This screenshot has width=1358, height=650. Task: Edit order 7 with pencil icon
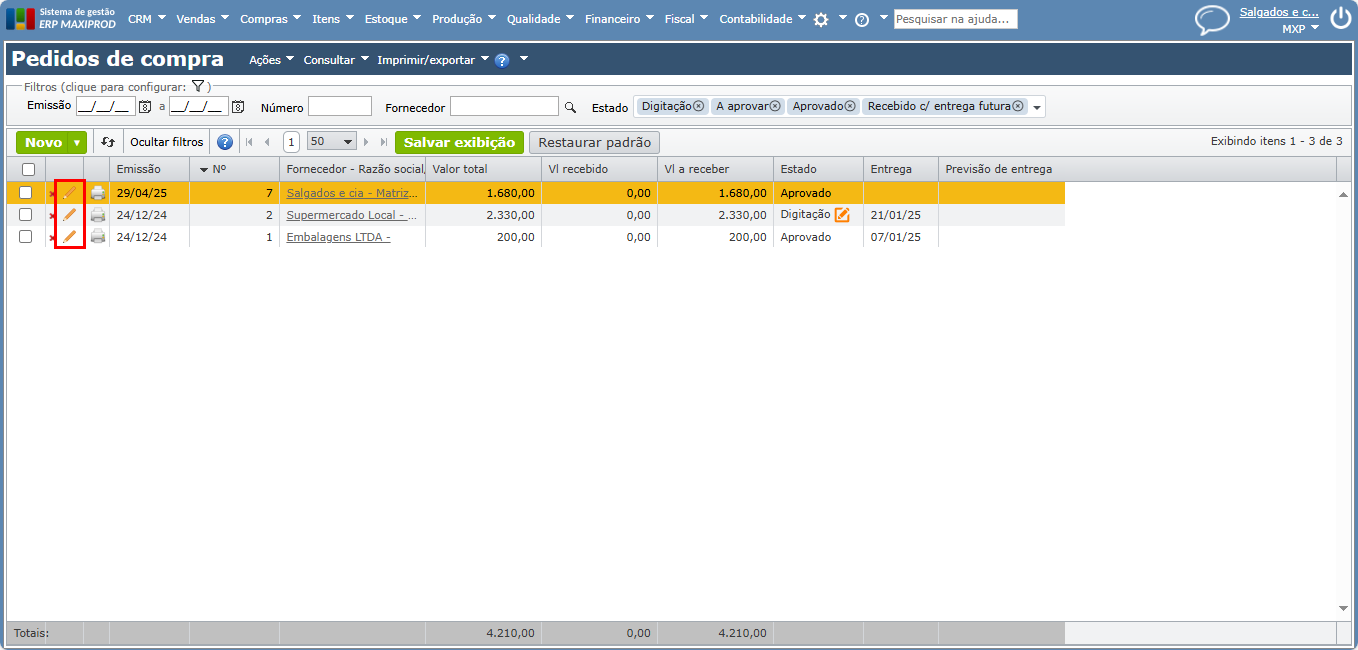pyautogui.click(x=69, y=192)
